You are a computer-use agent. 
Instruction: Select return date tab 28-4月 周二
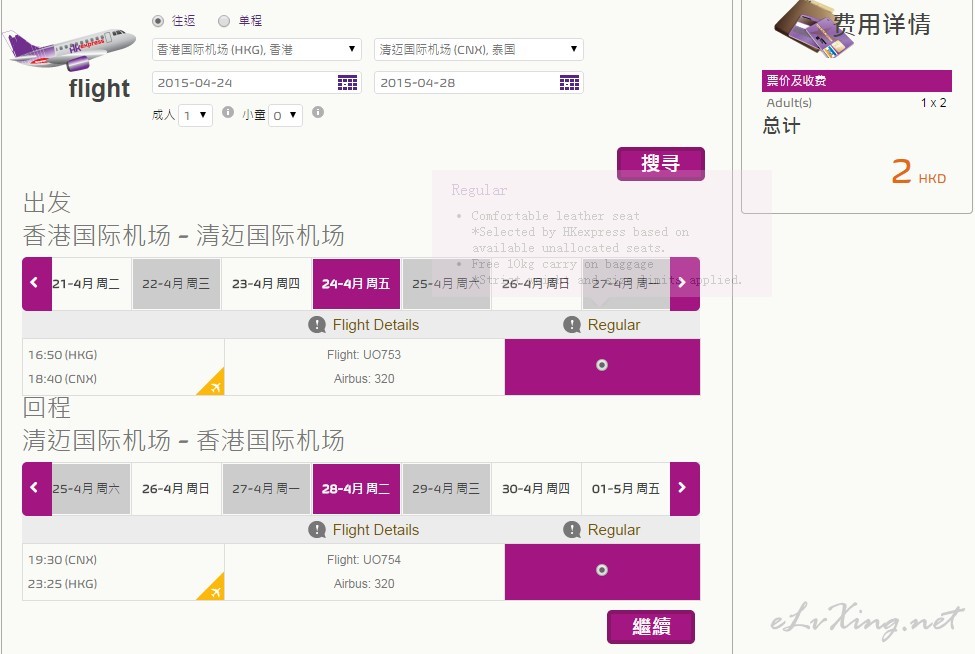coord(356,489)
